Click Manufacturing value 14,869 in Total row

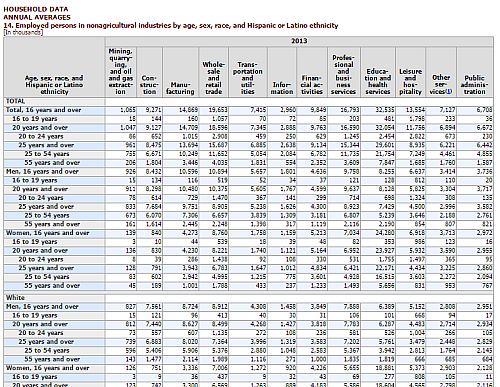tap(188, 110)
